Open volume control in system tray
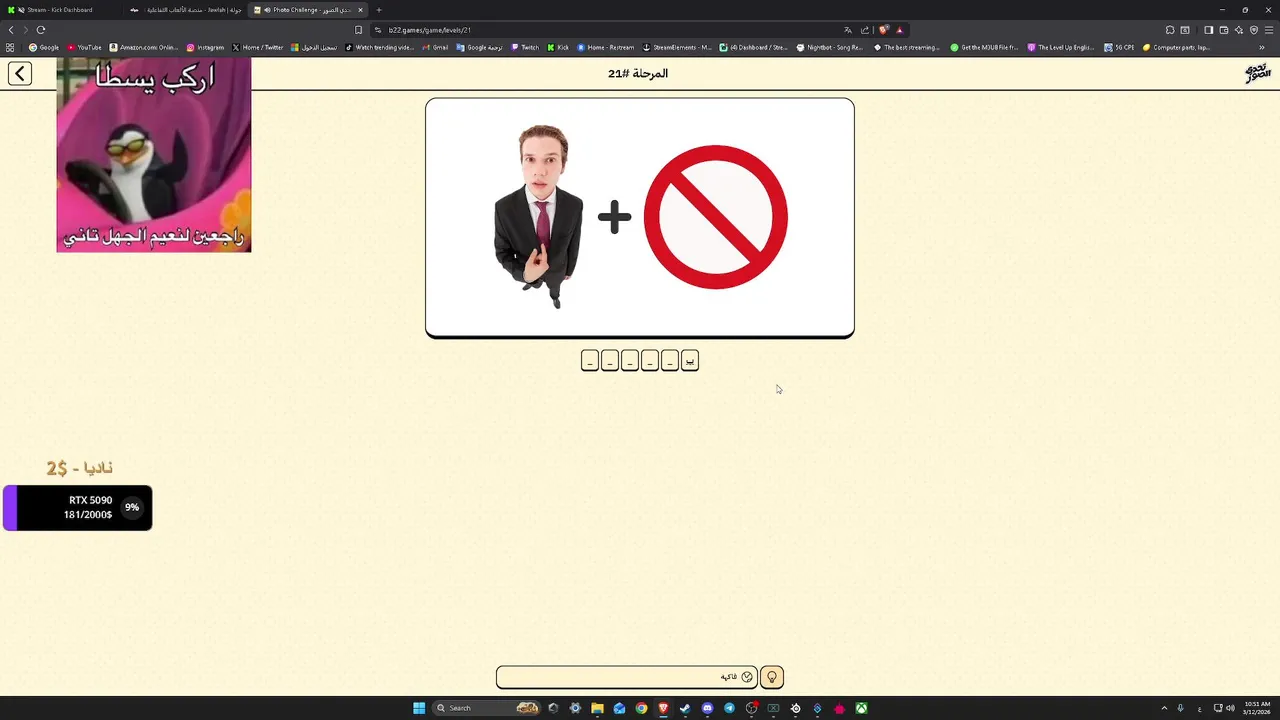Image resolution: width=1280 pixels, height=720 pixels. (x=1230, y=708)
